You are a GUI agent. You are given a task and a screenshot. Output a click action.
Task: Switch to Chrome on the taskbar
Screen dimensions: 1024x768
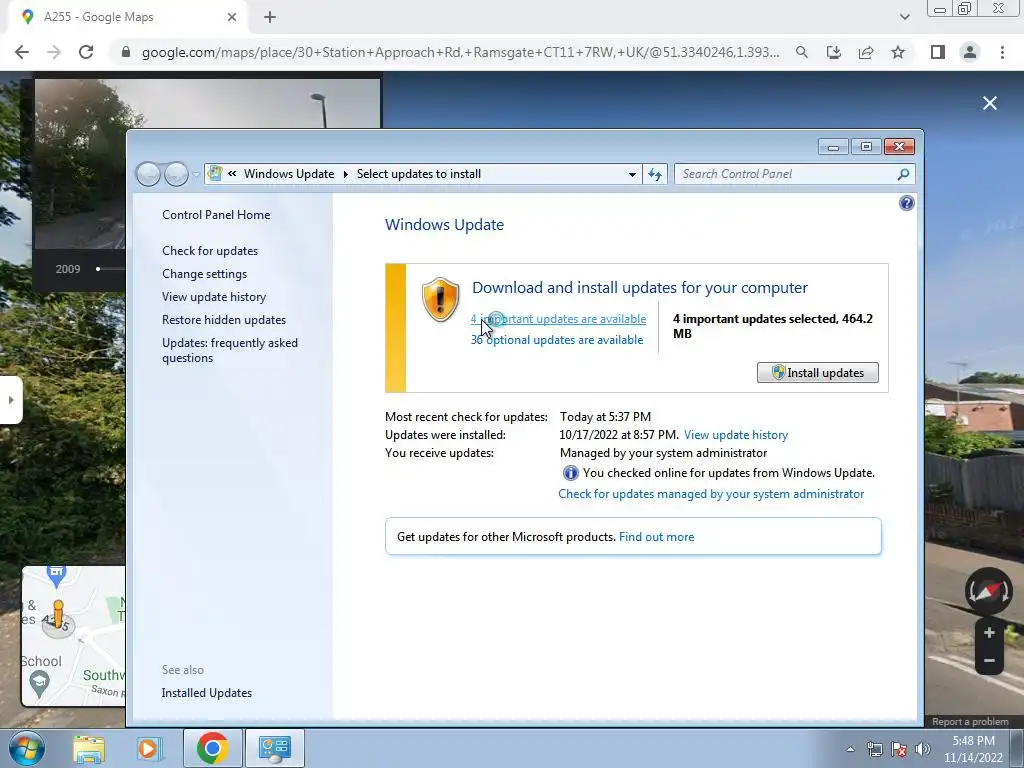pyautogui.click(x=212, y=748)
